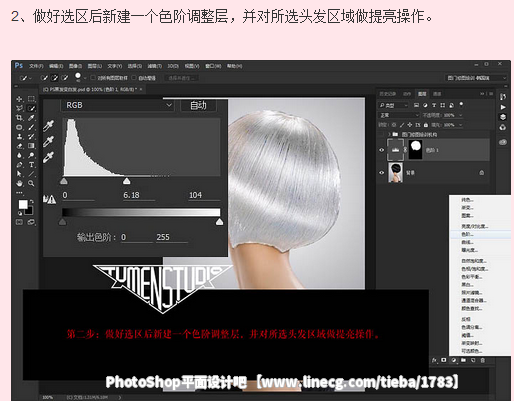Open the layer opacity dropdown arrow

point(461,115)
